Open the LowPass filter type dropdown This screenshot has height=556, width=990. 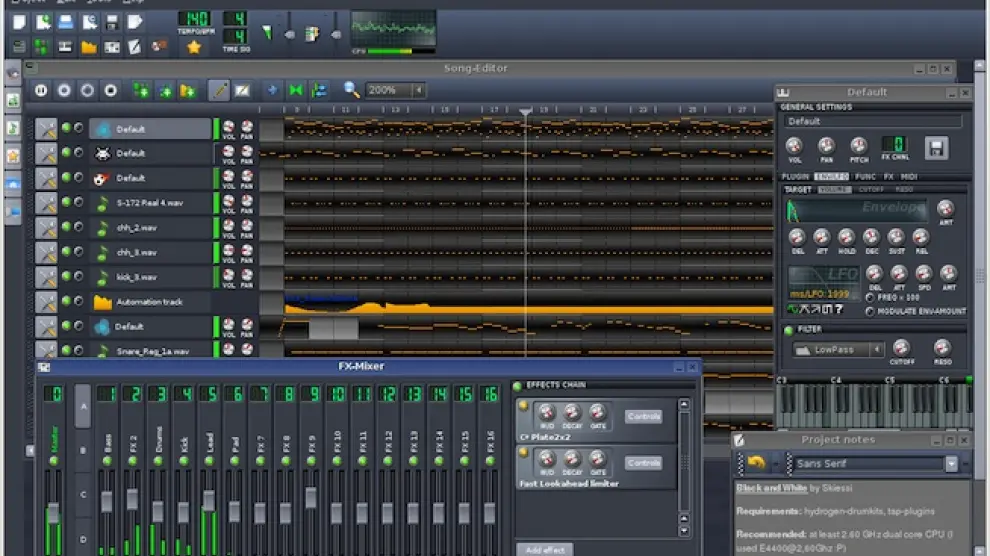pos(876,350)
